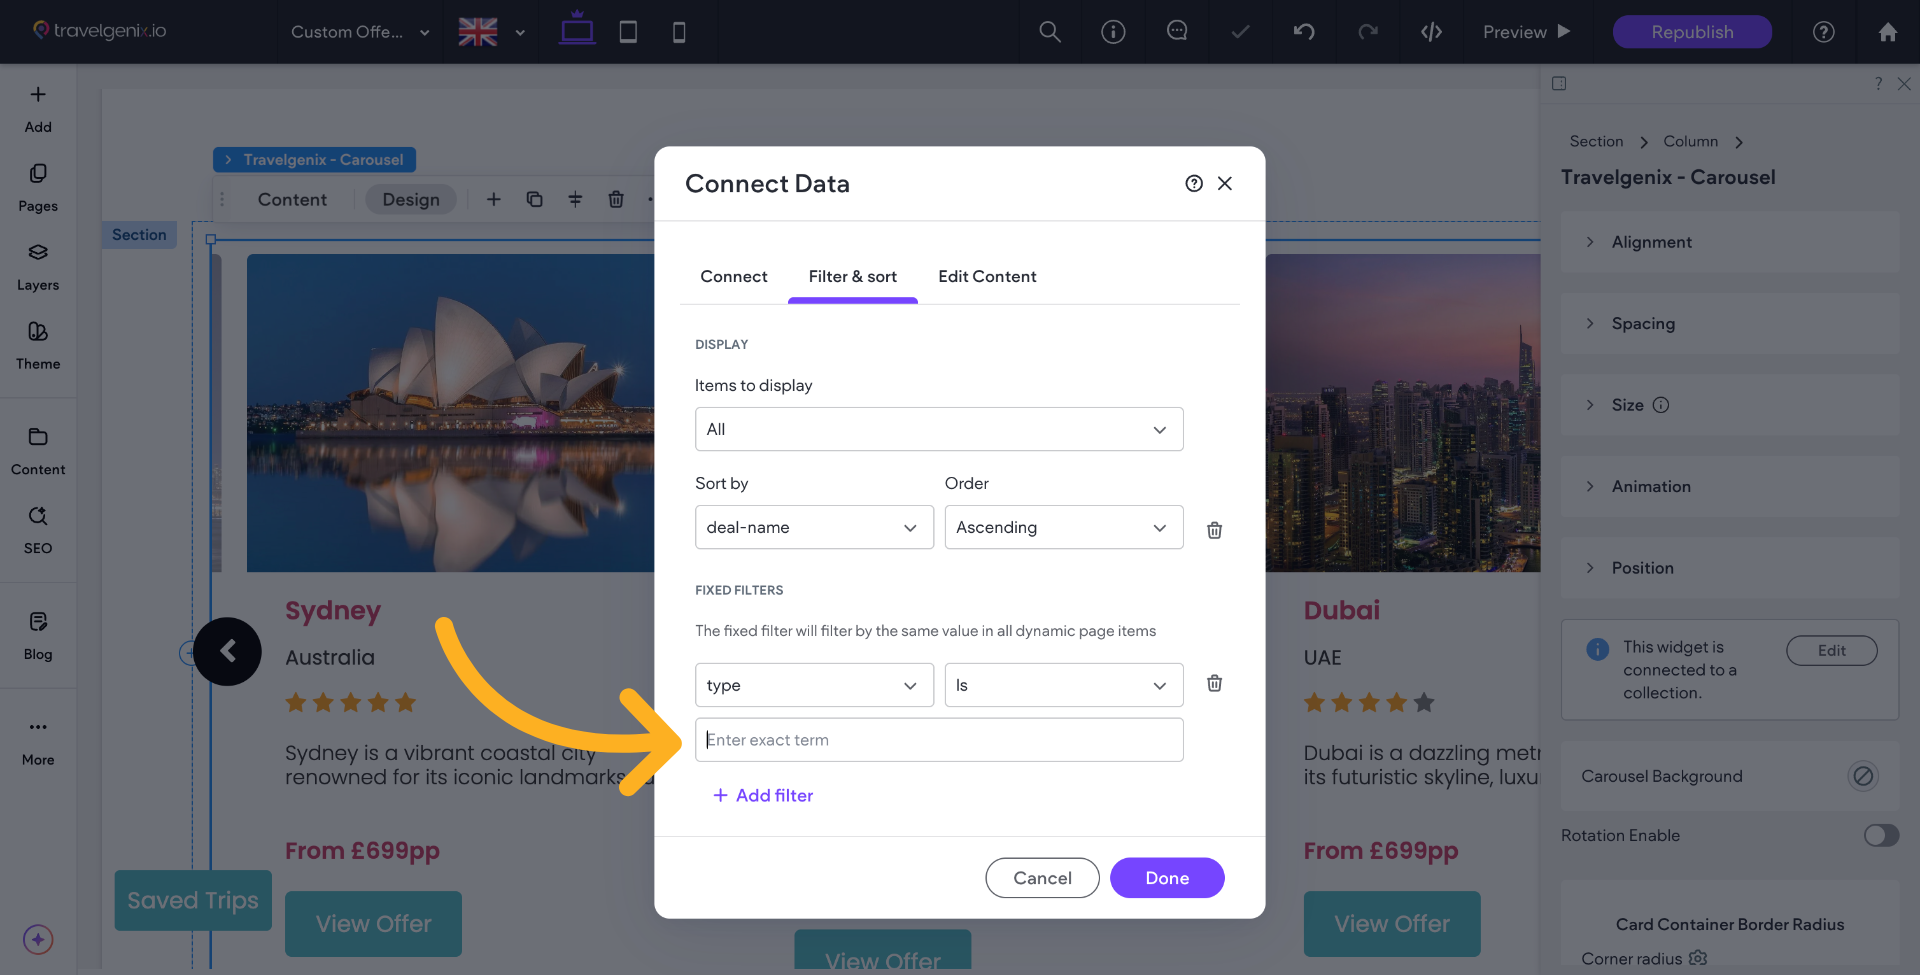Click the Done button
The width and height of the screenshot is (1920, 975).
pyautogui.click(x=1167, y=878)
